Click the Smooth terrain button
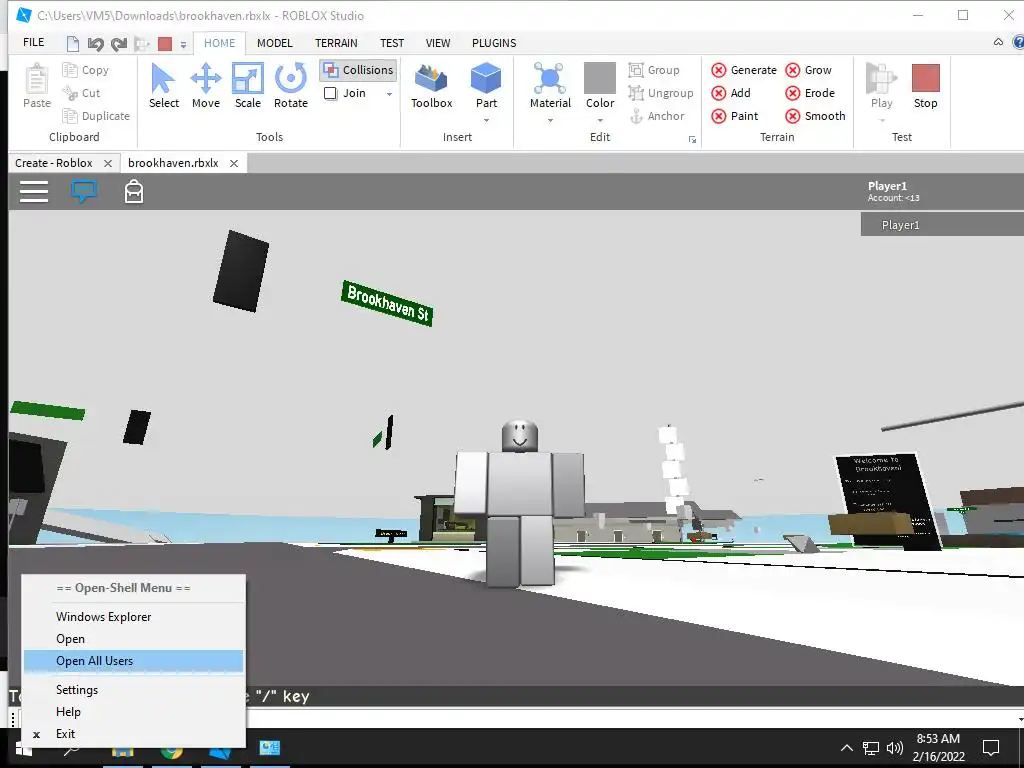Image resolution: width=1024 pixels, height=768 pixels. coord(815,116)
